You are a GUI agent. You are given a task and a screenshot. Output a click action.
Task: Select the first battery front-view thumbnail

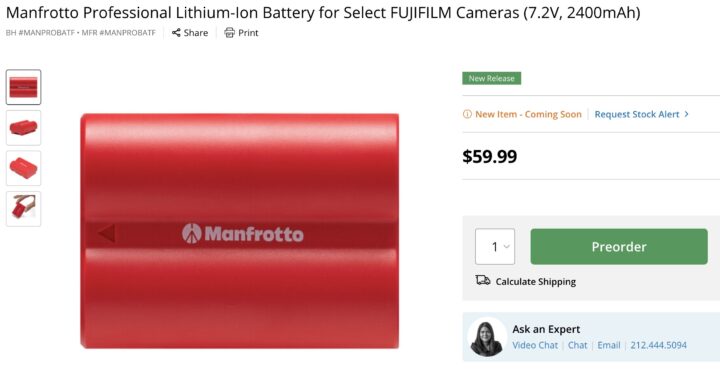click(x=23, y=87)
